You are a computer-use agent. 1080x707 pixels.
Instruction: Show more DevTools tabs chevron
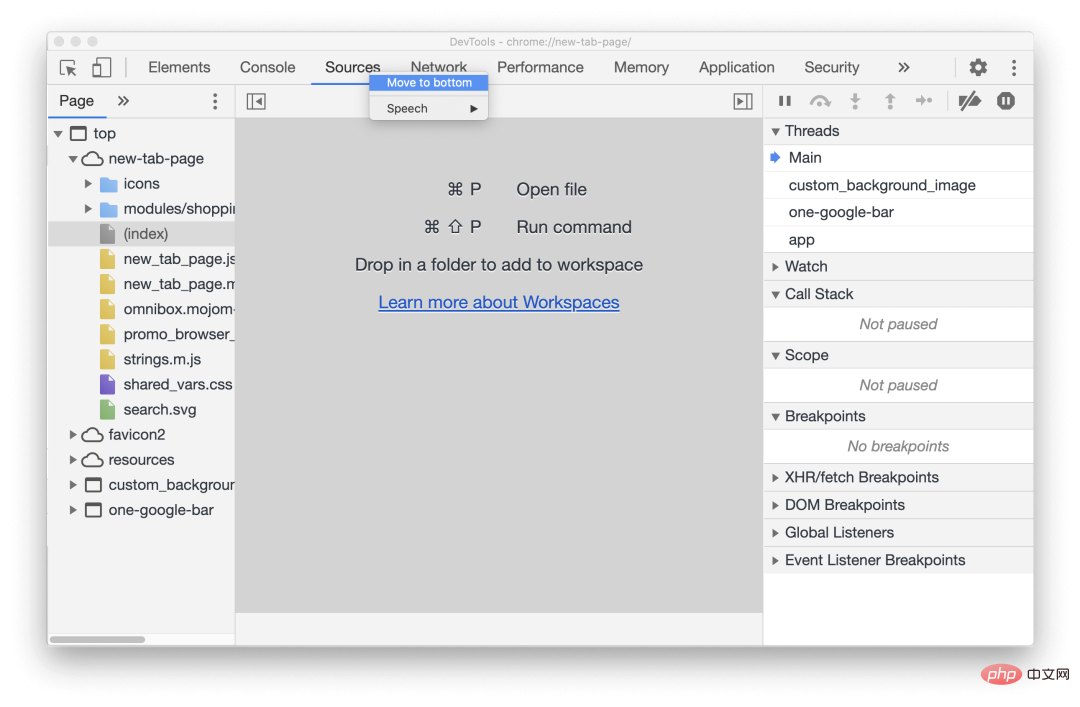[904, 68]
